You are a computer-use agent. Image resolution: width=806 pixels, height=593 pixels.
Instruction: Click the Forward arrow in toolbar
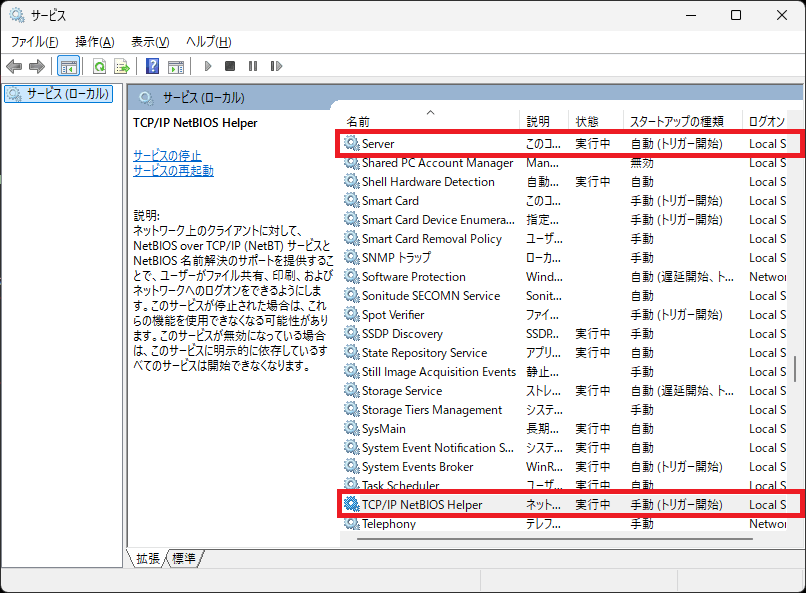(37, 67)
